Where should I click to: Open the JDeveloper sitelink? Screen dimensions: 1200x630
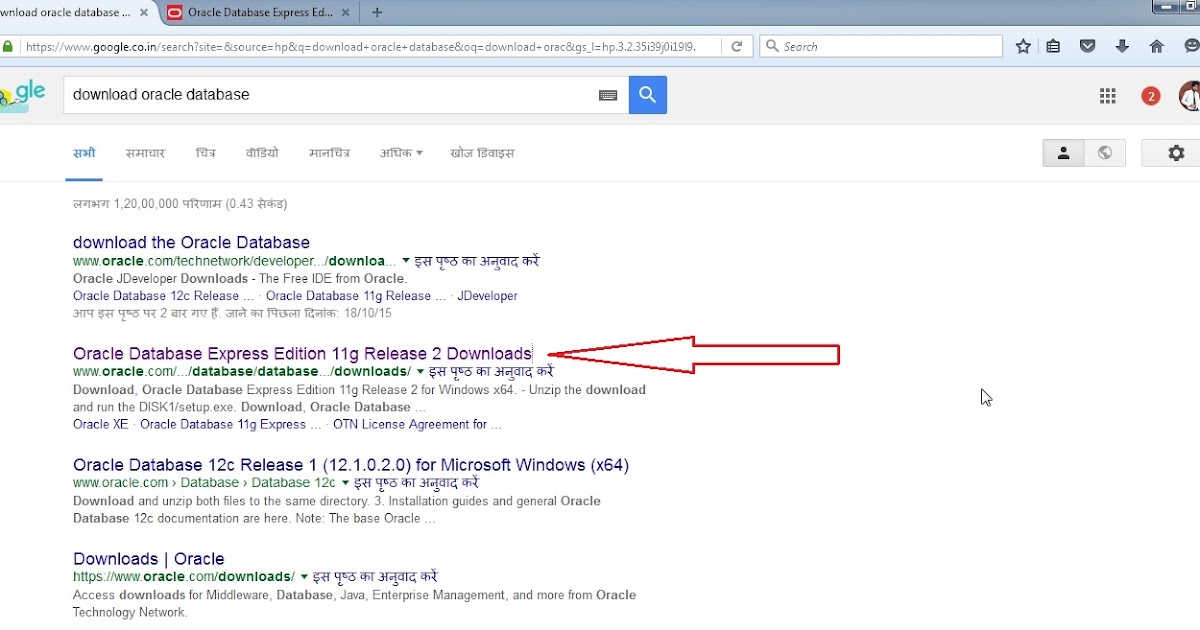[488, 296]
